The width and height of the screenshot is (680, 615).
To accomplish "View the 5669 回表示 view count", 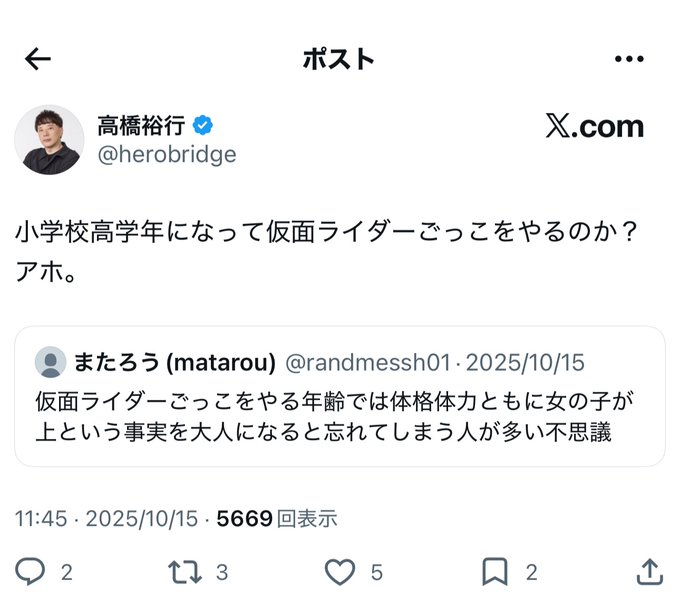I will point(277,519).
